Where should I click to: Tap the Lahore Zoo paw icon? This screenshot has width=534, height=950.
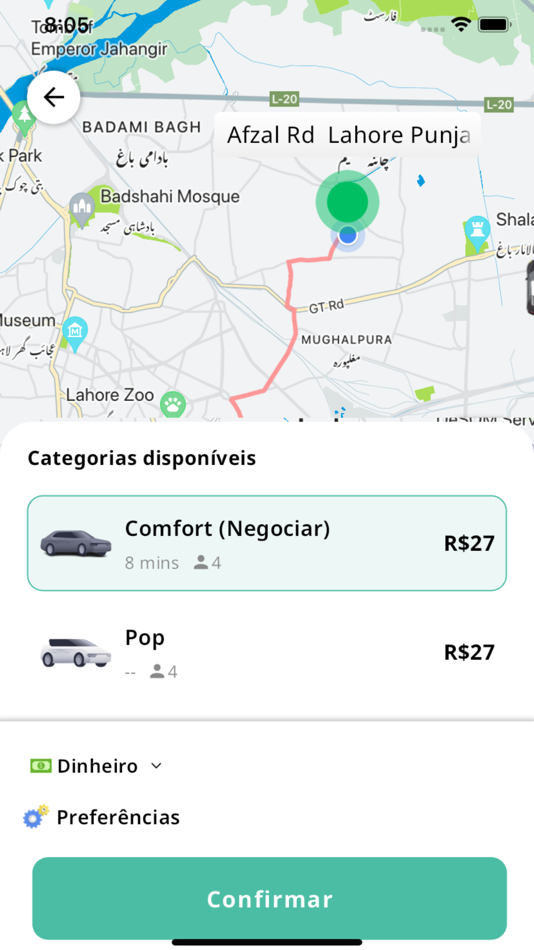coord(173,404)
